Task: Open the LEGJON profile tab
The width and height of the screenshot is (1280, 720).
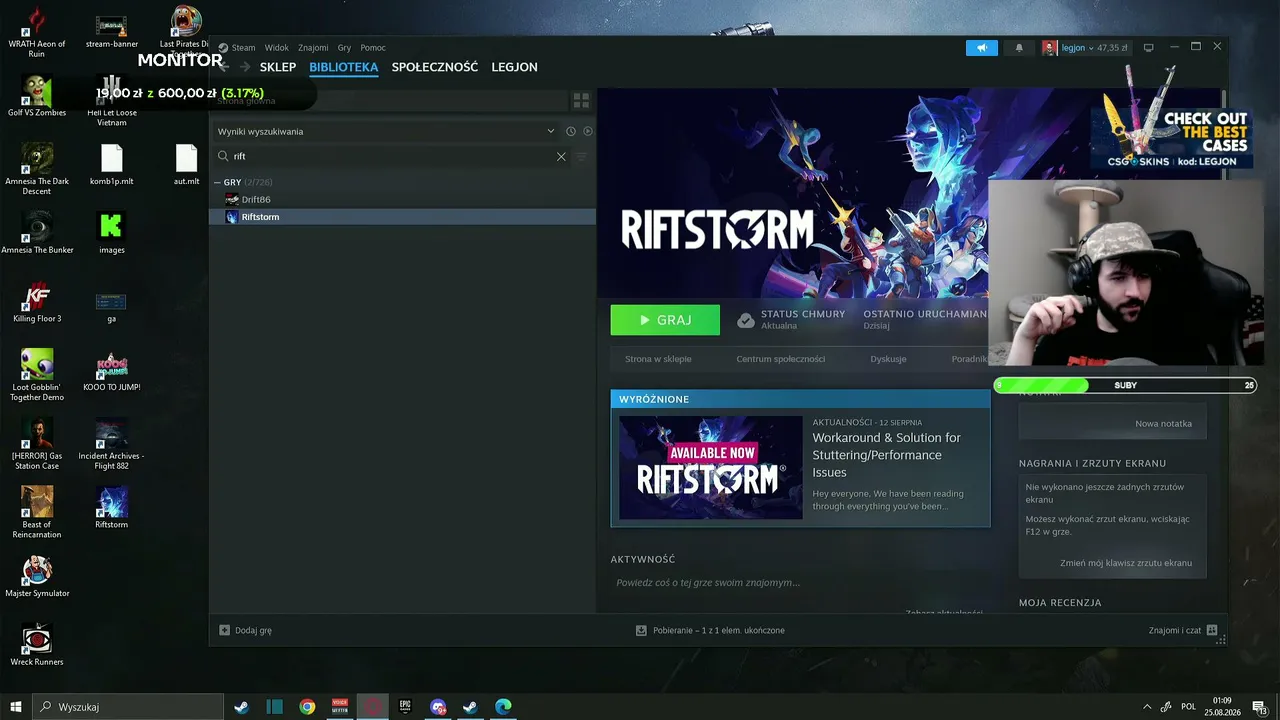Action: pyautogui.click(x=515, y=67)
